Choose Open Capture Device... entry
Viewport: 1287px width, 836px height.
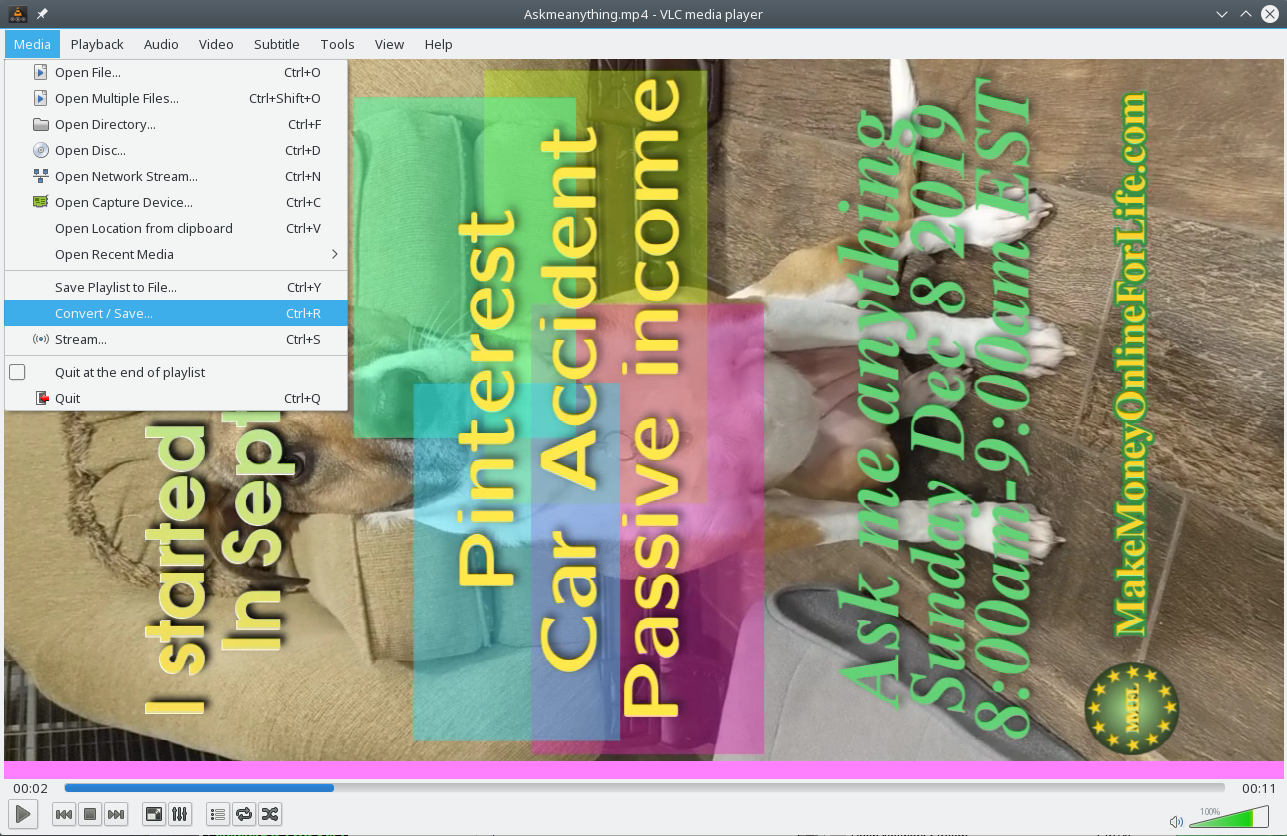[x=176, y=202]
